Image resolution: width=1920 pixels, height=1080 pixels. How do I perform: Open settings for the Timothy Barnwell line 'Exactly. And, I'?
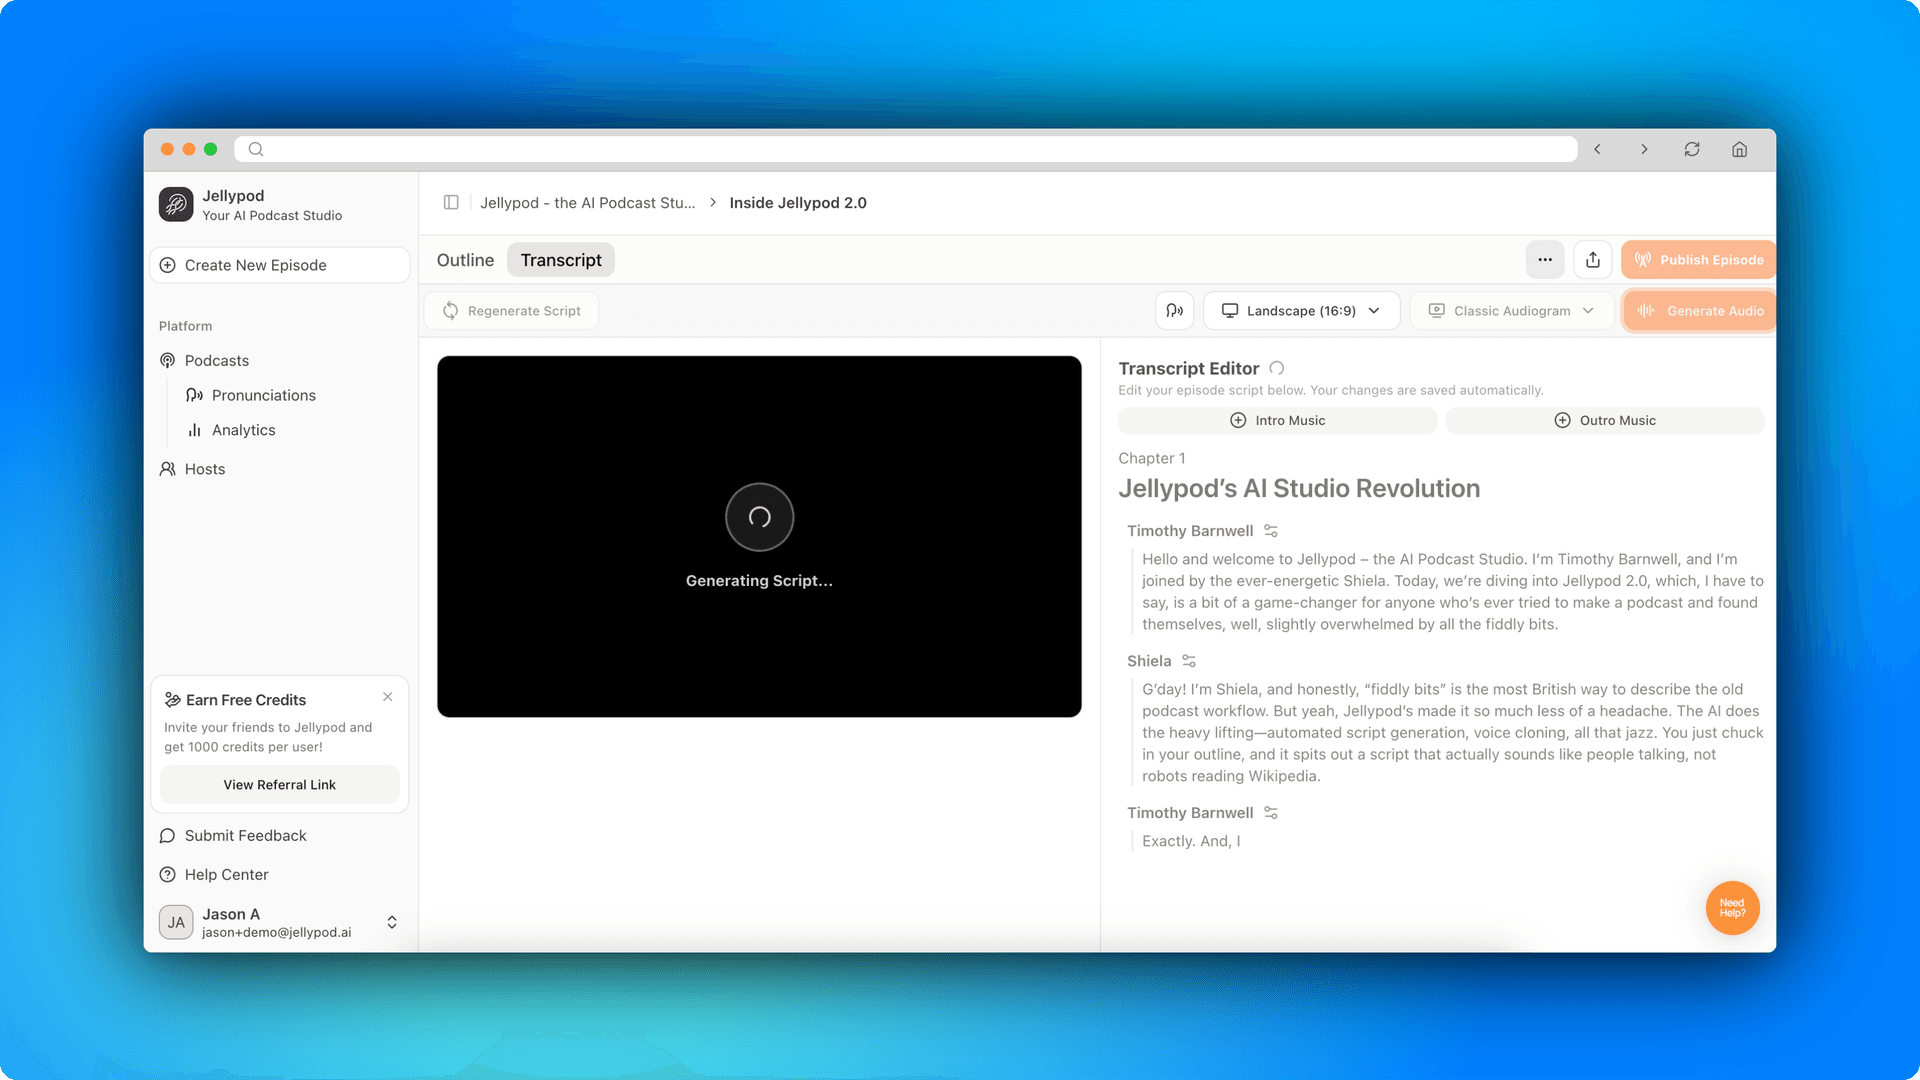coord(1271,813)
